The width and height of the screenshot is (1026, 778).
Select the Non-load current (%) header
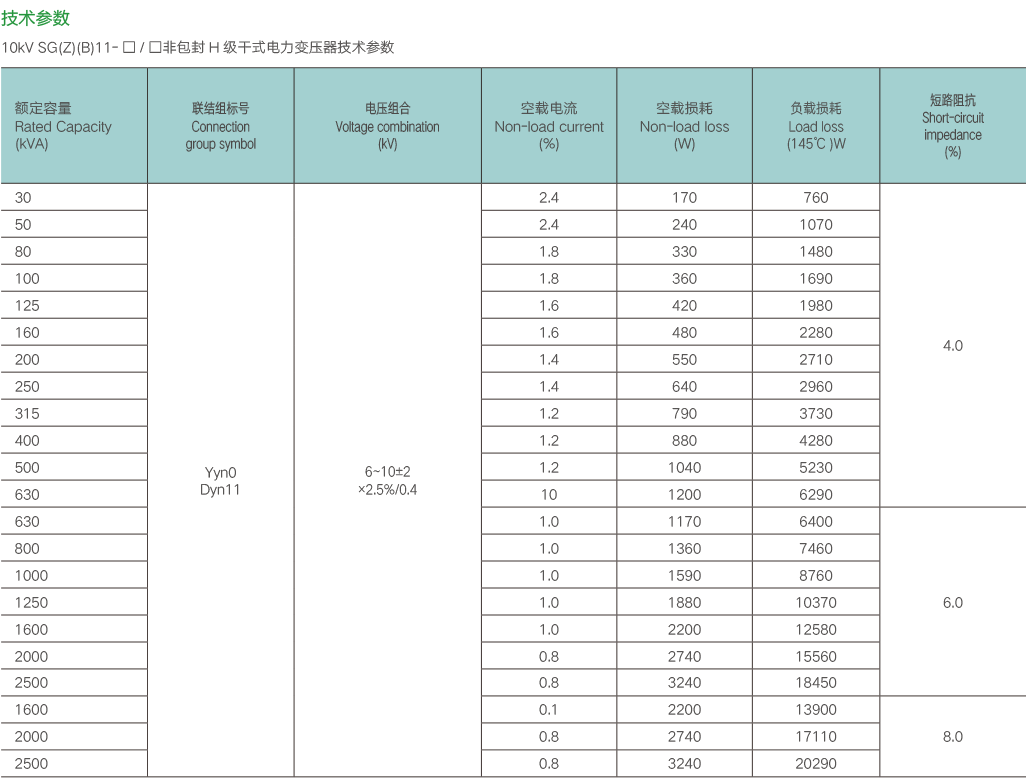point(549,126)
